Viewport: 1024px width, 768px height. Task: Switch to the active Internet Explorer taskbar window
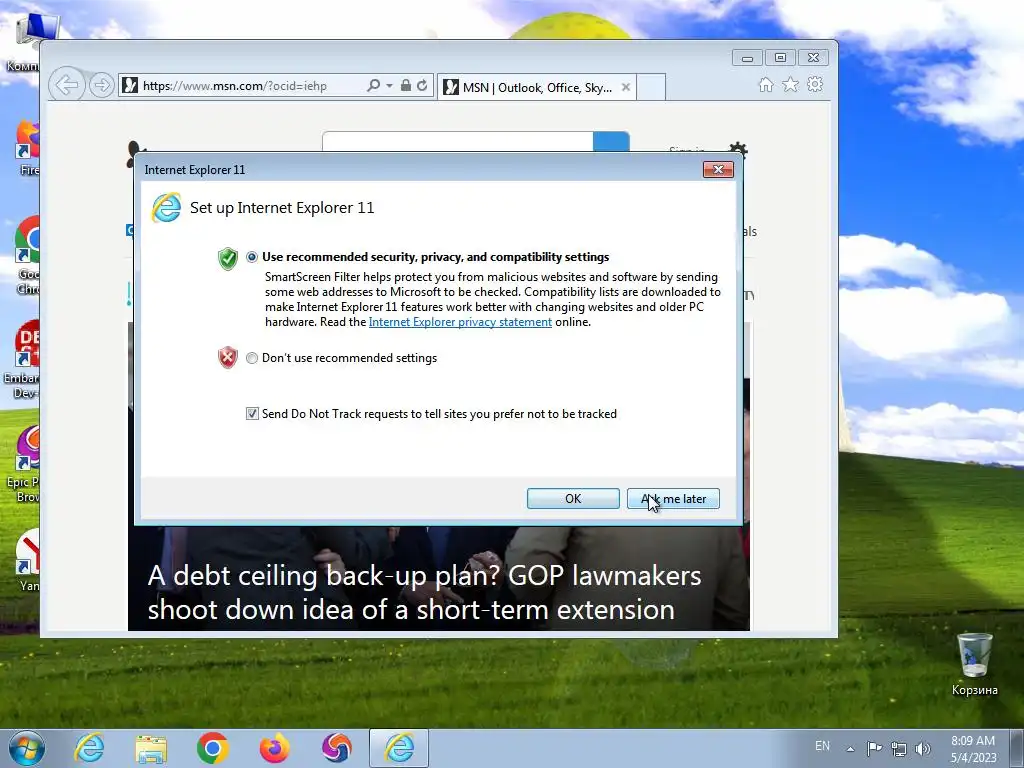399,748
